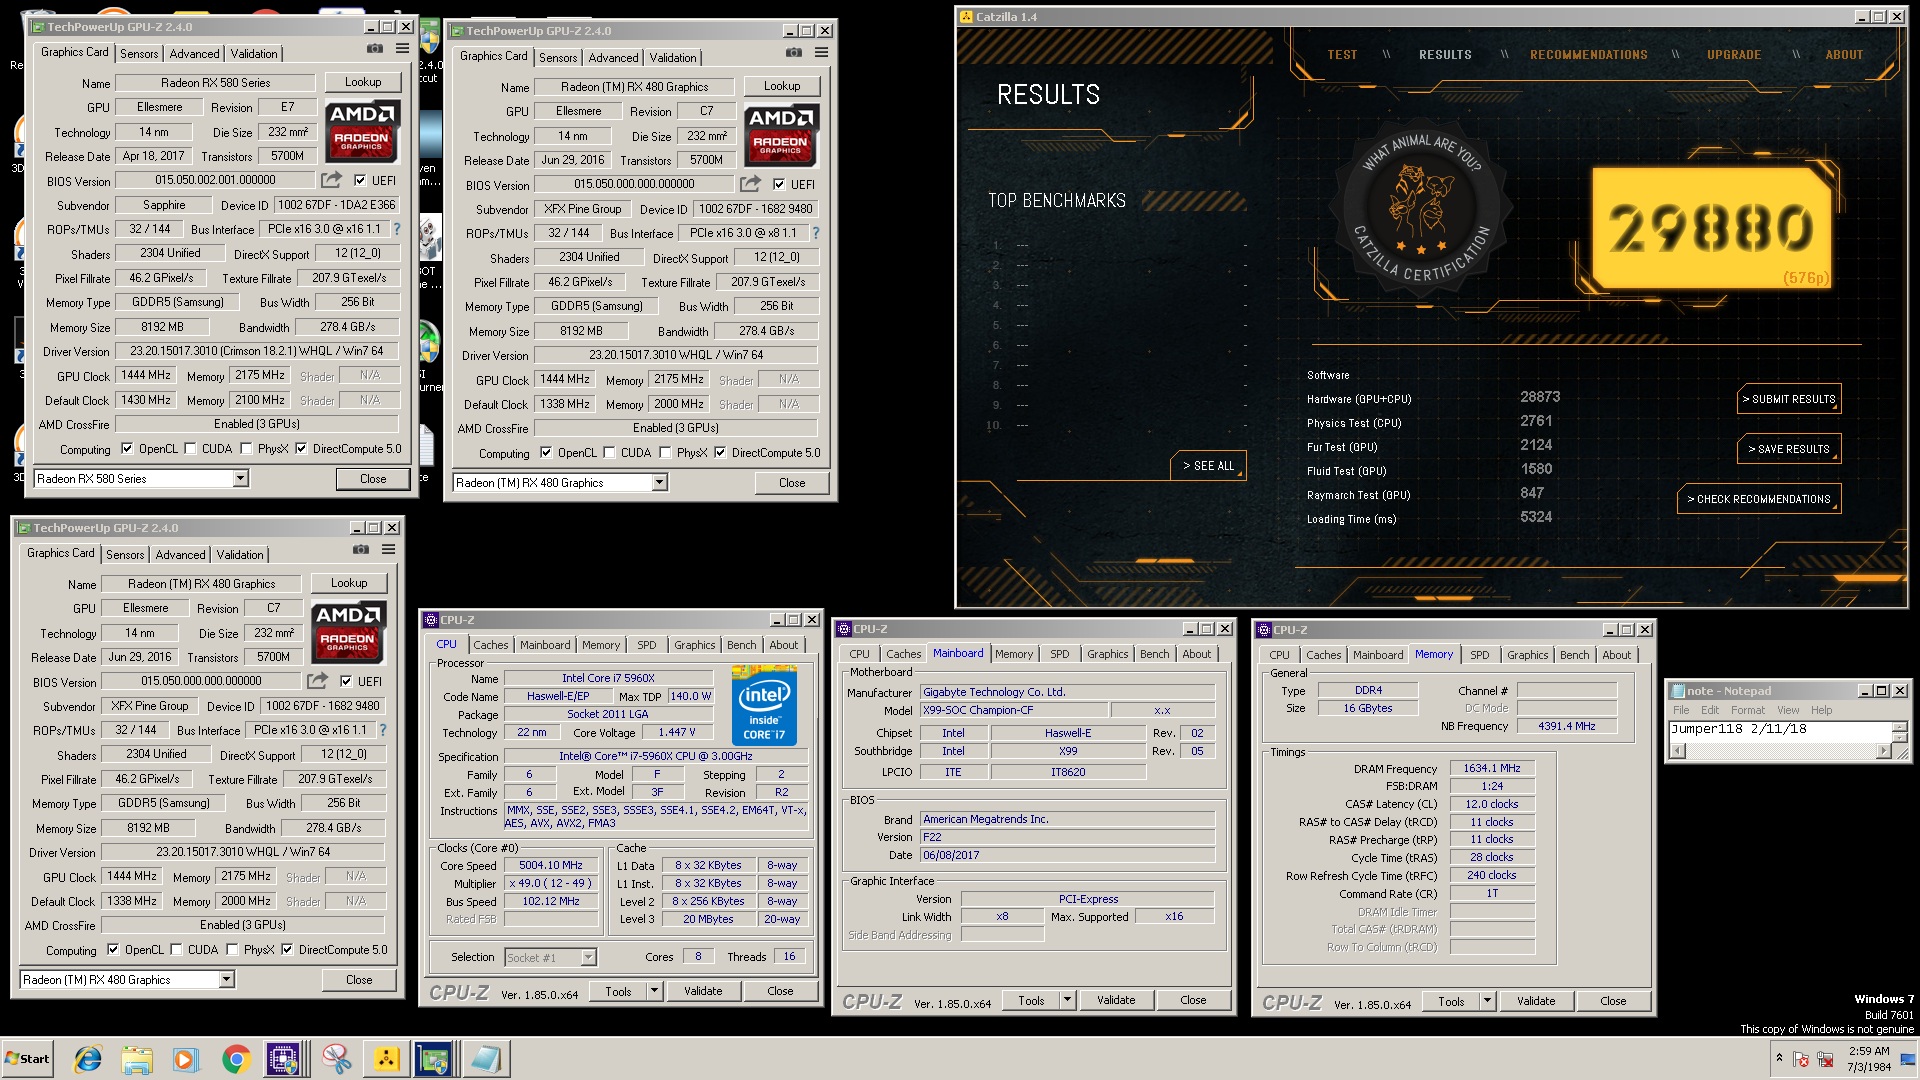Click the network disconnected tray icon
The width and height of the screenshot is (1920, 1080).
click(x=1825, y=1059)
